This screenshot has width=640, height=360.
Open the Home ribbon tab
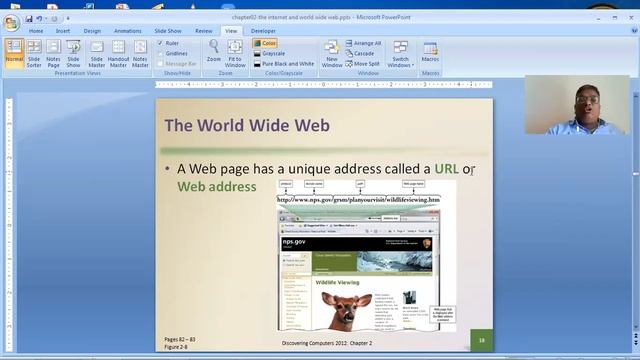(x=36, y=31)
